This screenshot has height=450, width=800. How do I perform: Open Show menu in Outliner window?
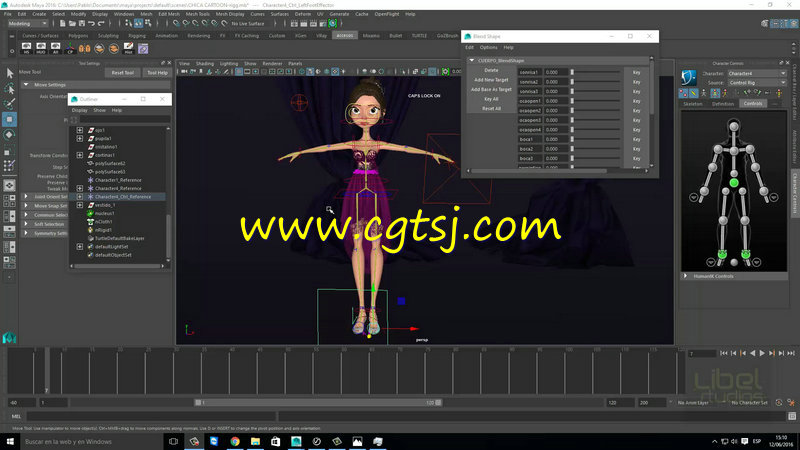click(99, 110)
